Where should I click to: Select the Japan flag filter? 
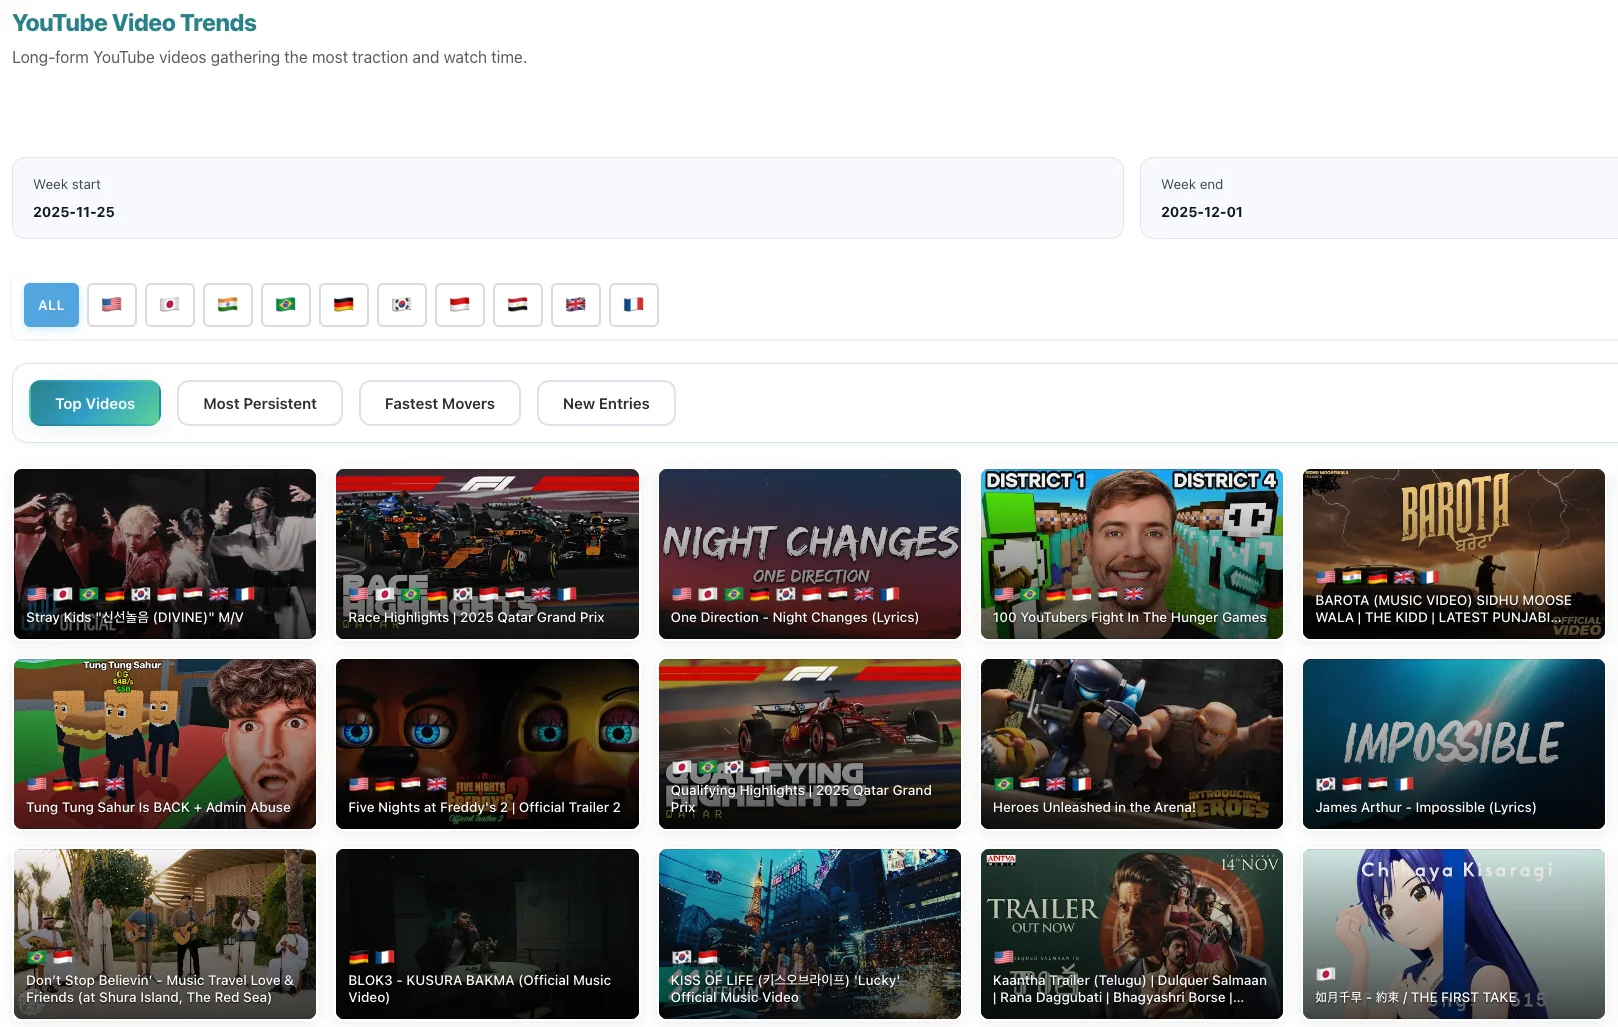(x=169, y=304)
